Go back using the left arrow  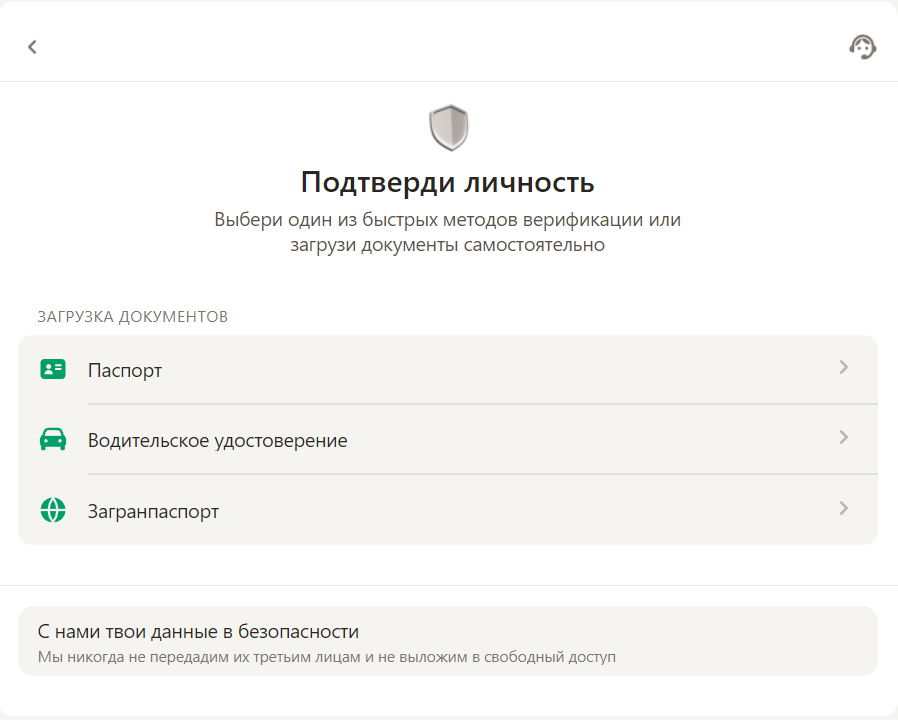(x=32, y=47)
